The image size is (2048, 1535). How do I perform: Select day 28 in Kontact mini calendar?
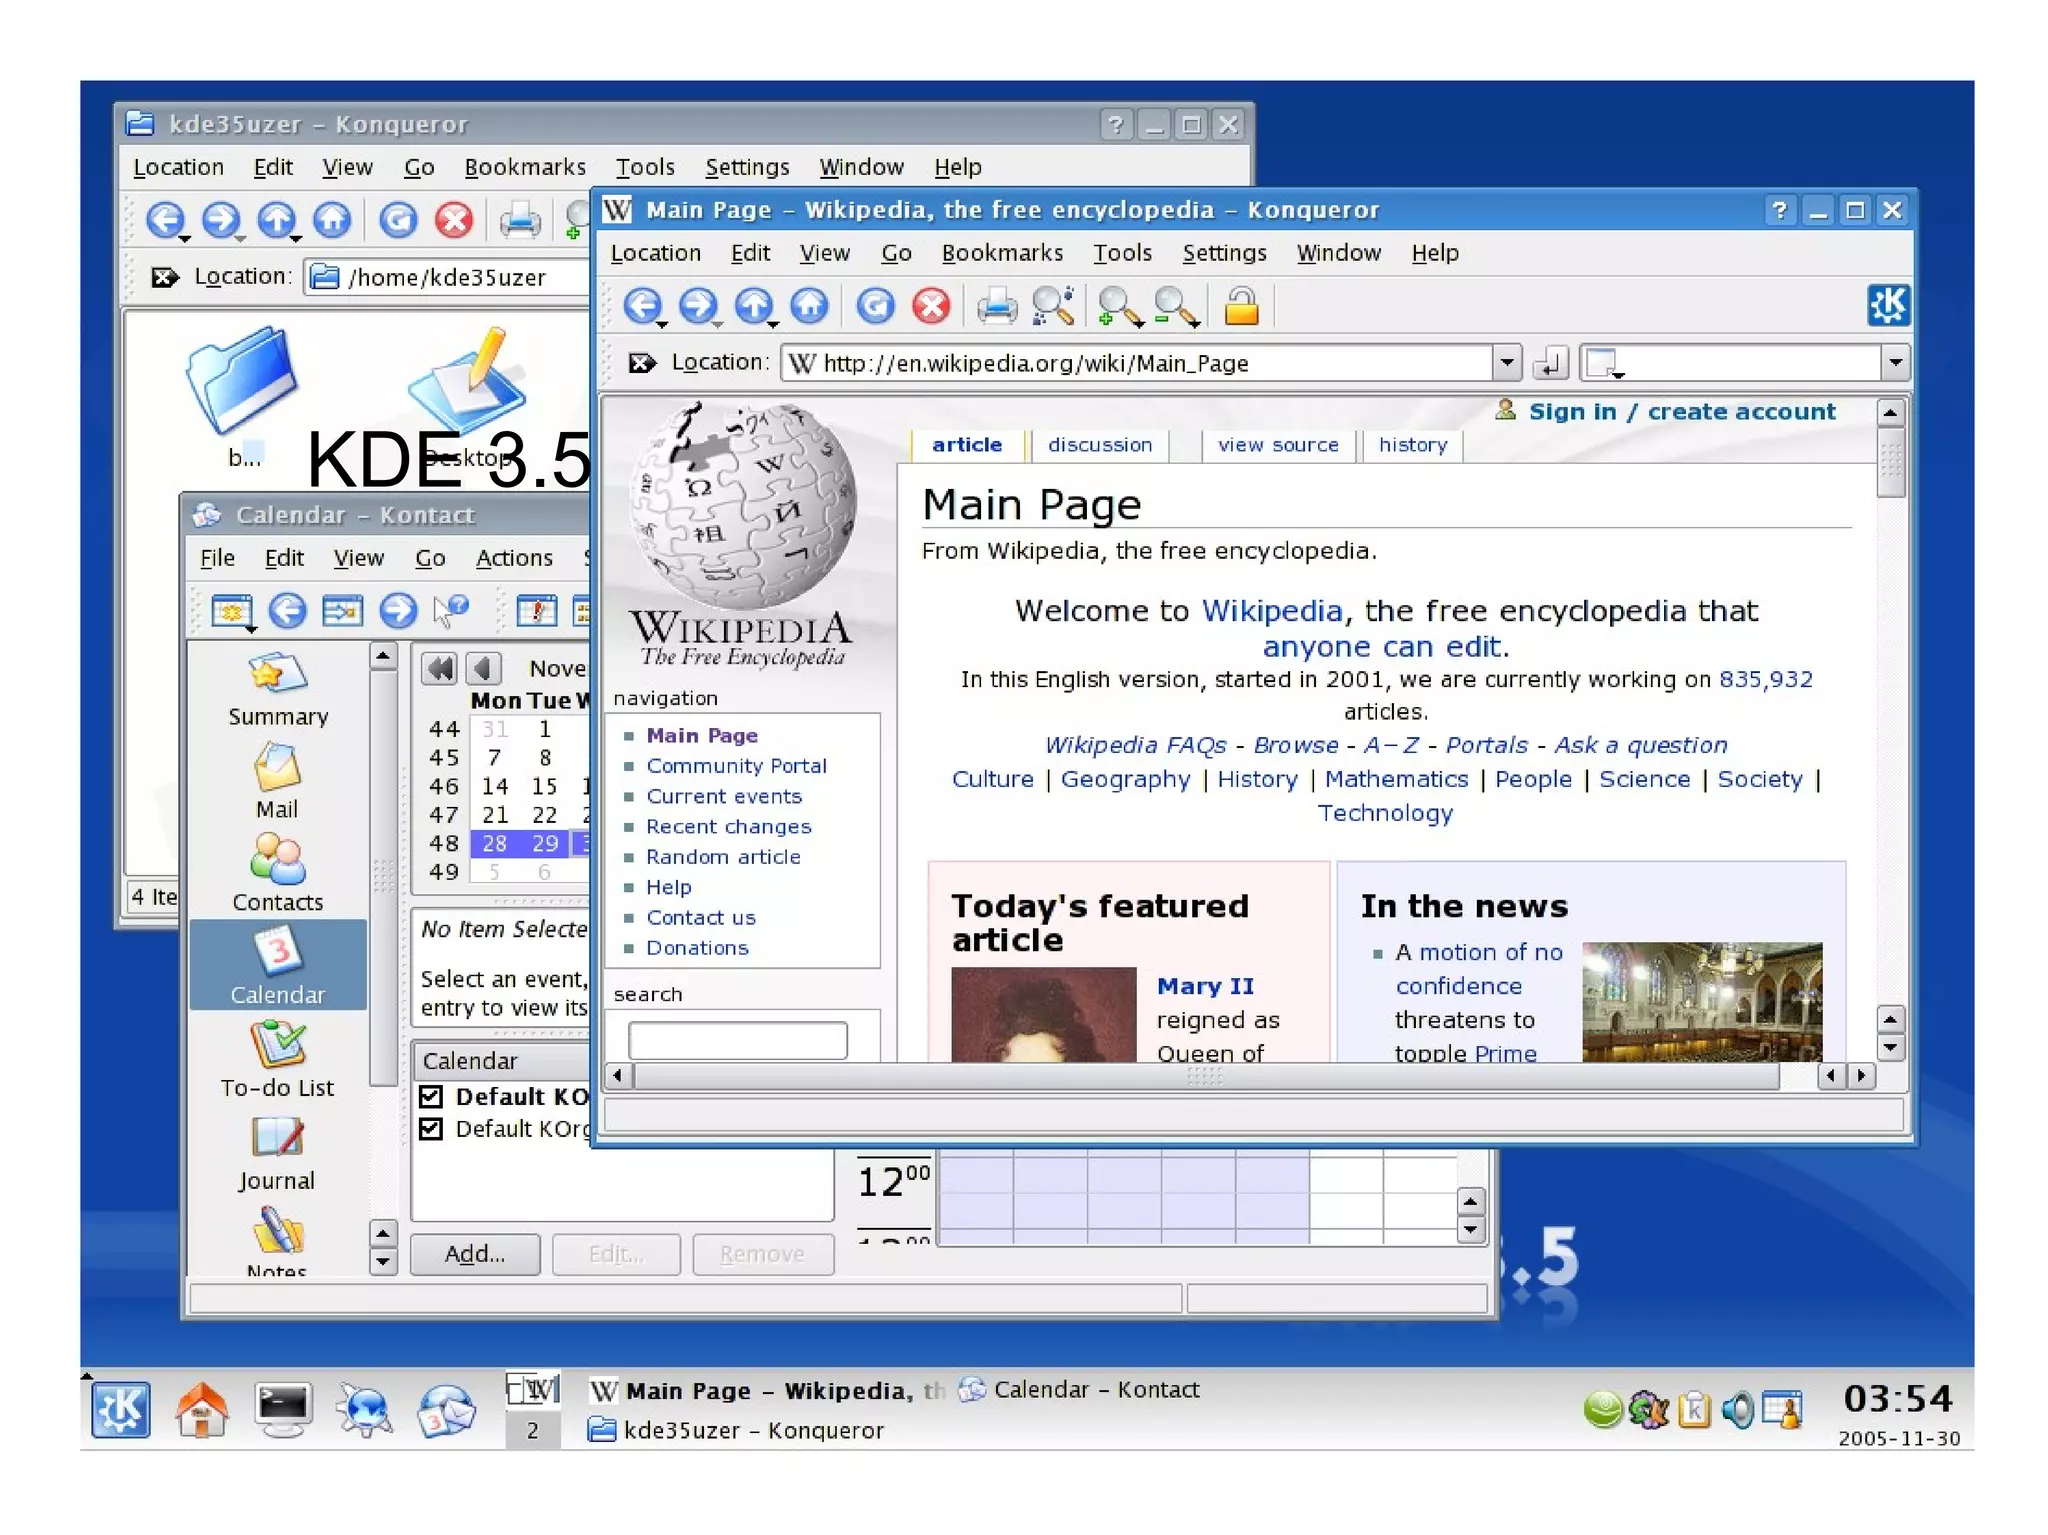[x=495, y=843]
